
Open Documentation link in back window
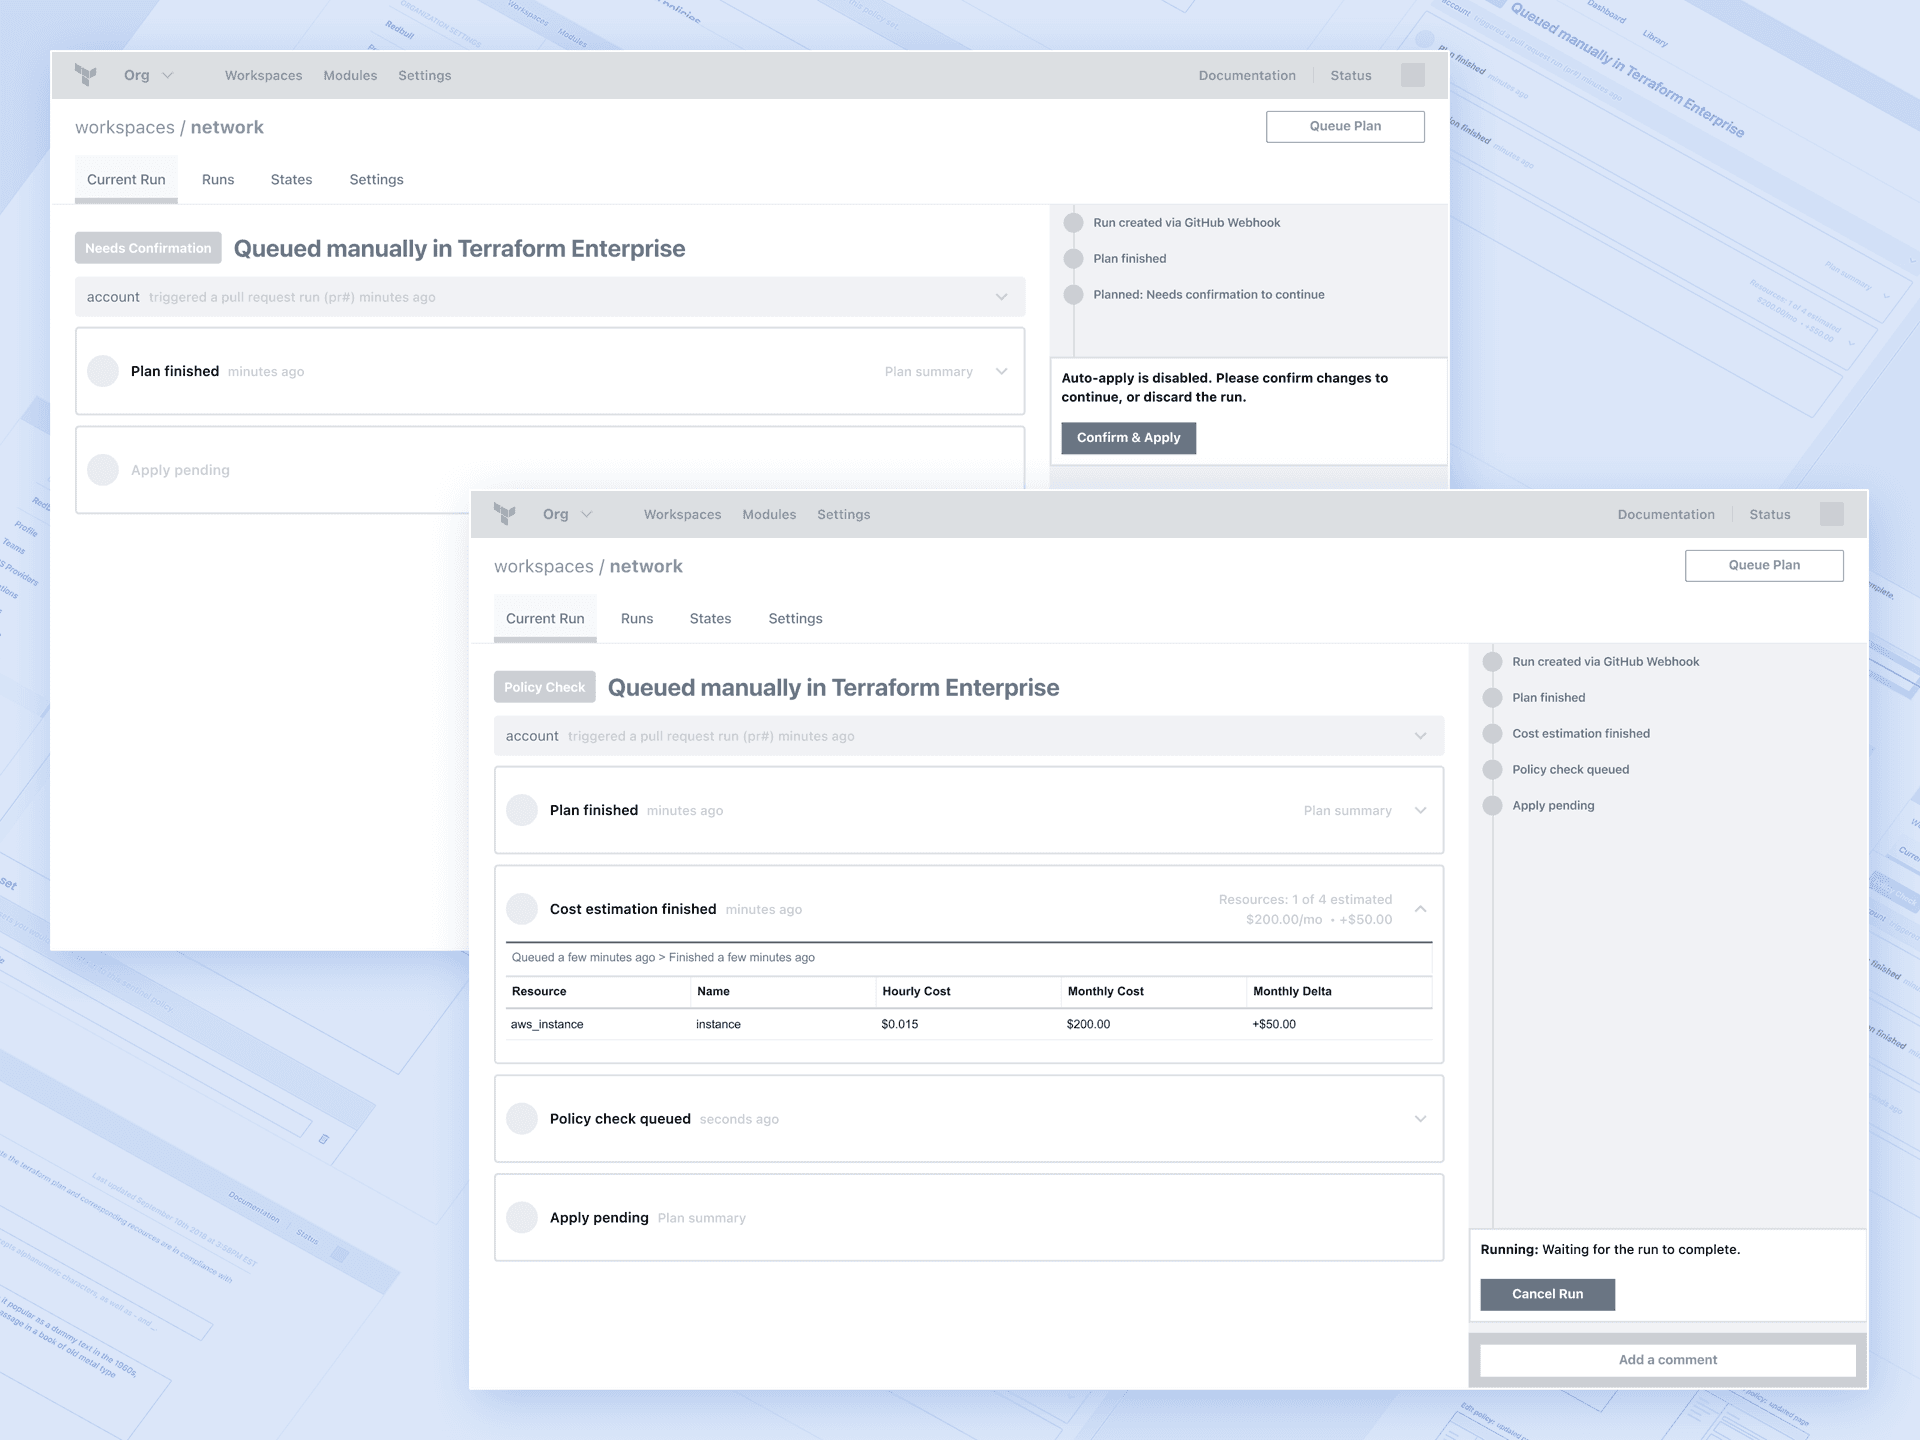tap(1247, 75)
